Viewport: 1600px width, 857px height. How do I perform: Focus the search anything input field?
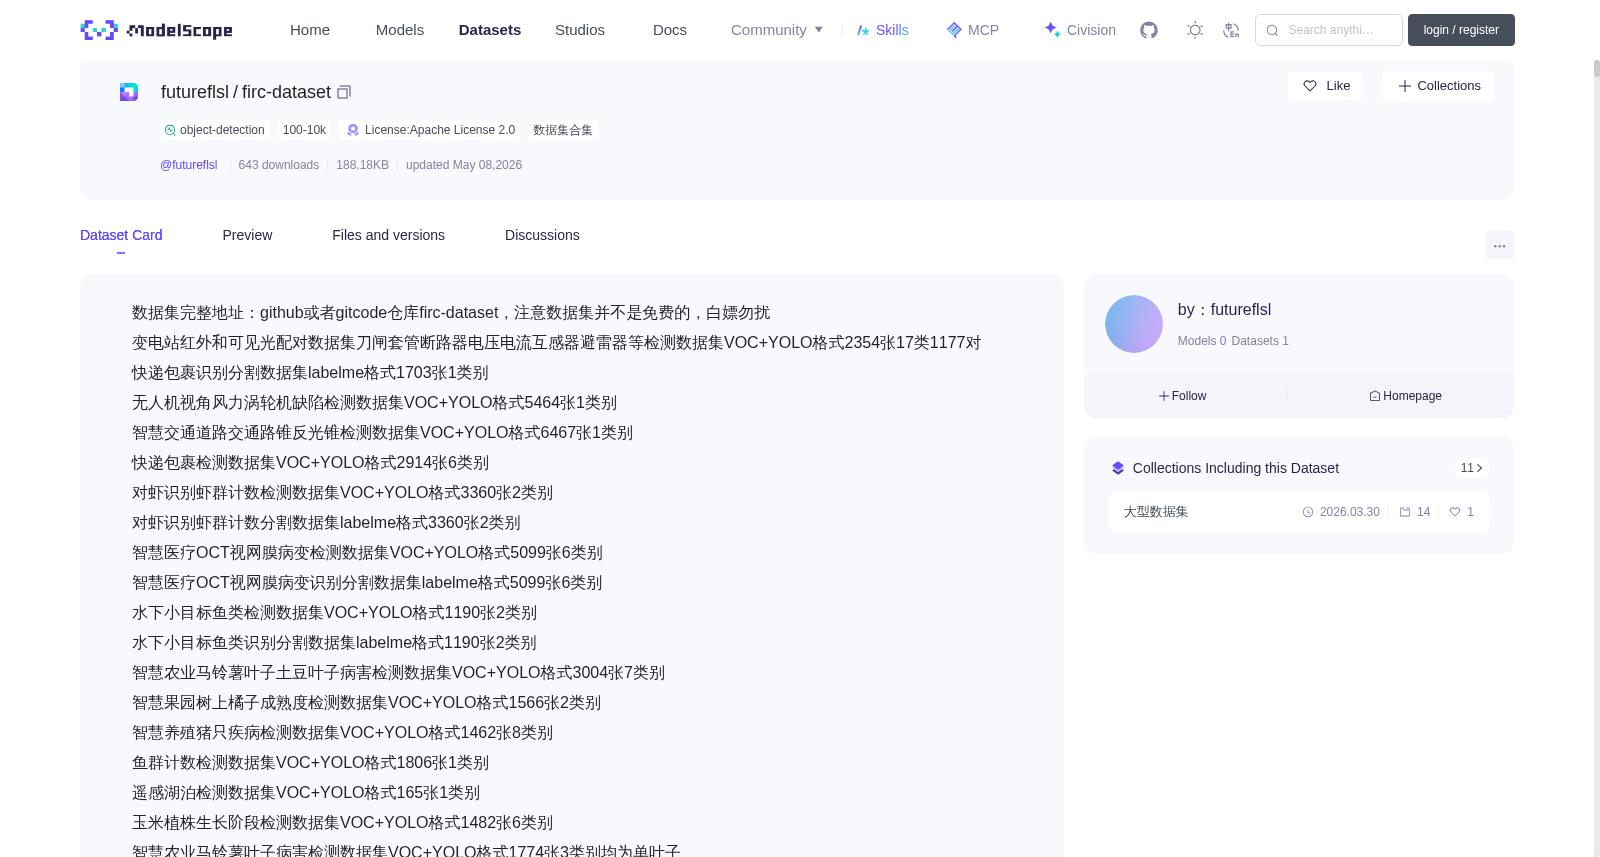(1329, 30)
